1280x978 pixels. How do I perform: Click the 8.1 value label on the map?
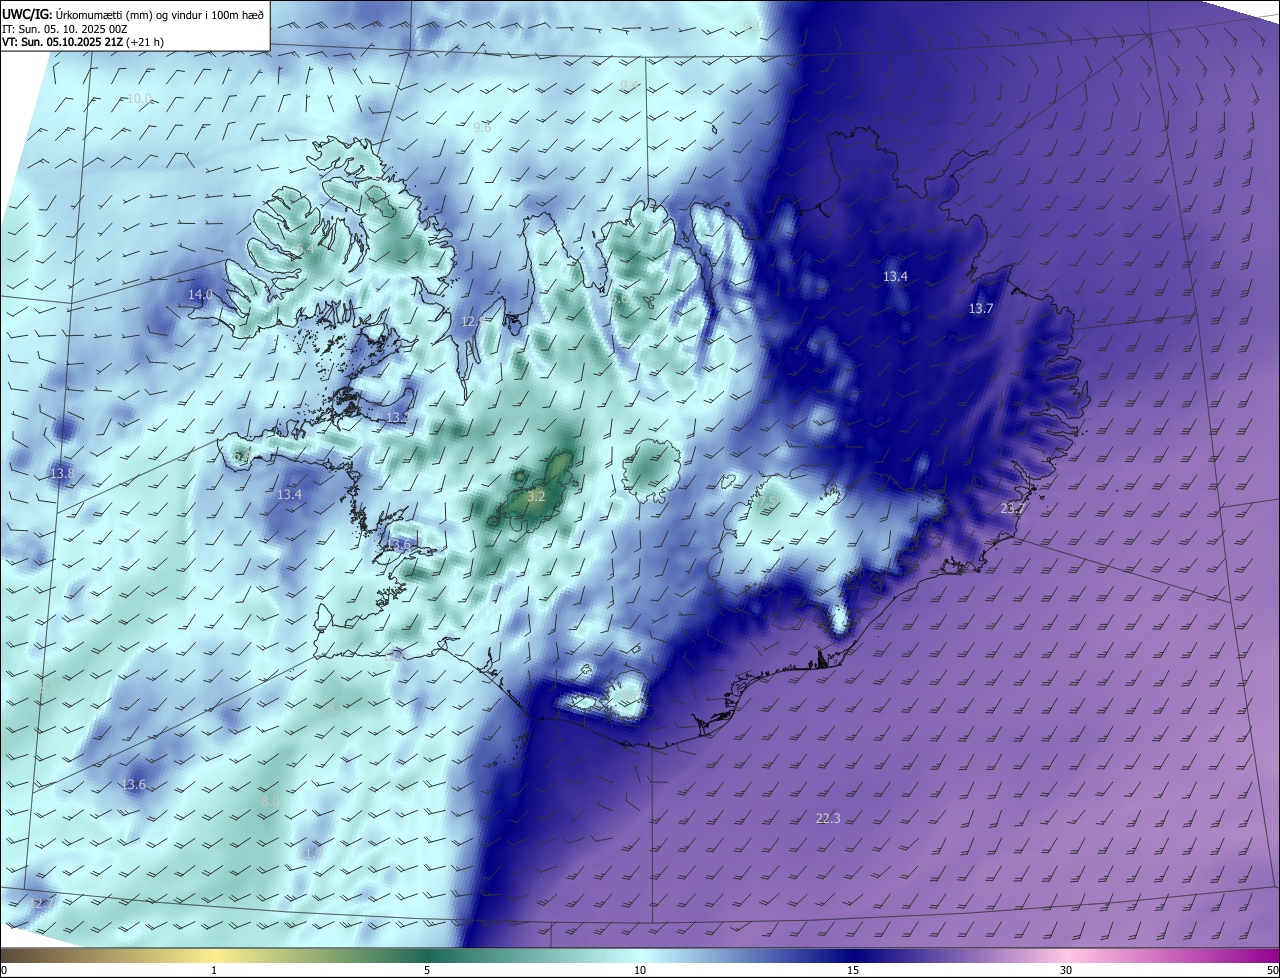click(x=336, y=709)
